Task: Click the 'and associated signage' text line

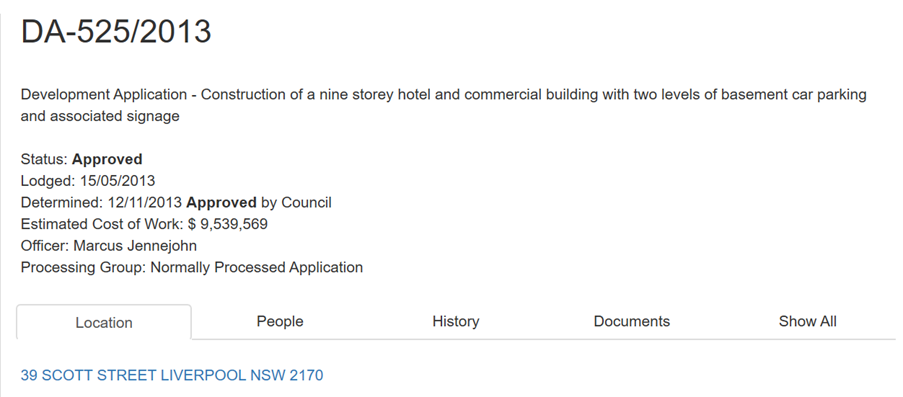Action: click(100, 116)
